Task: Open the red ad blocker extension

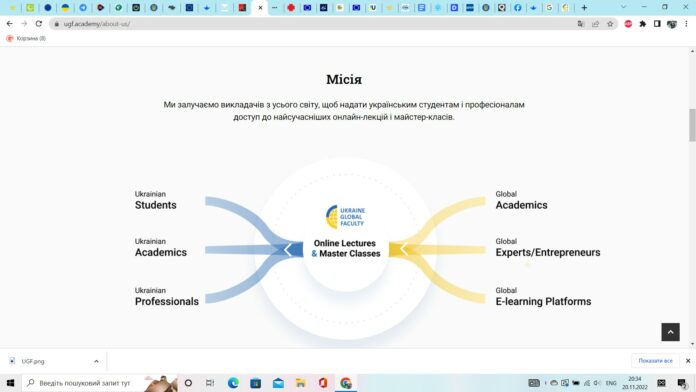Action: click(628, 24)
